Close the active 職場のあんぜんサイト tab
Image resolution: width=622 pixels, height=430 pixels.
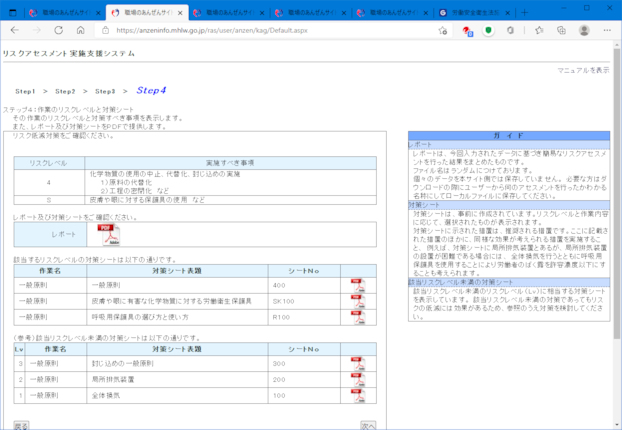click(180, 13)
